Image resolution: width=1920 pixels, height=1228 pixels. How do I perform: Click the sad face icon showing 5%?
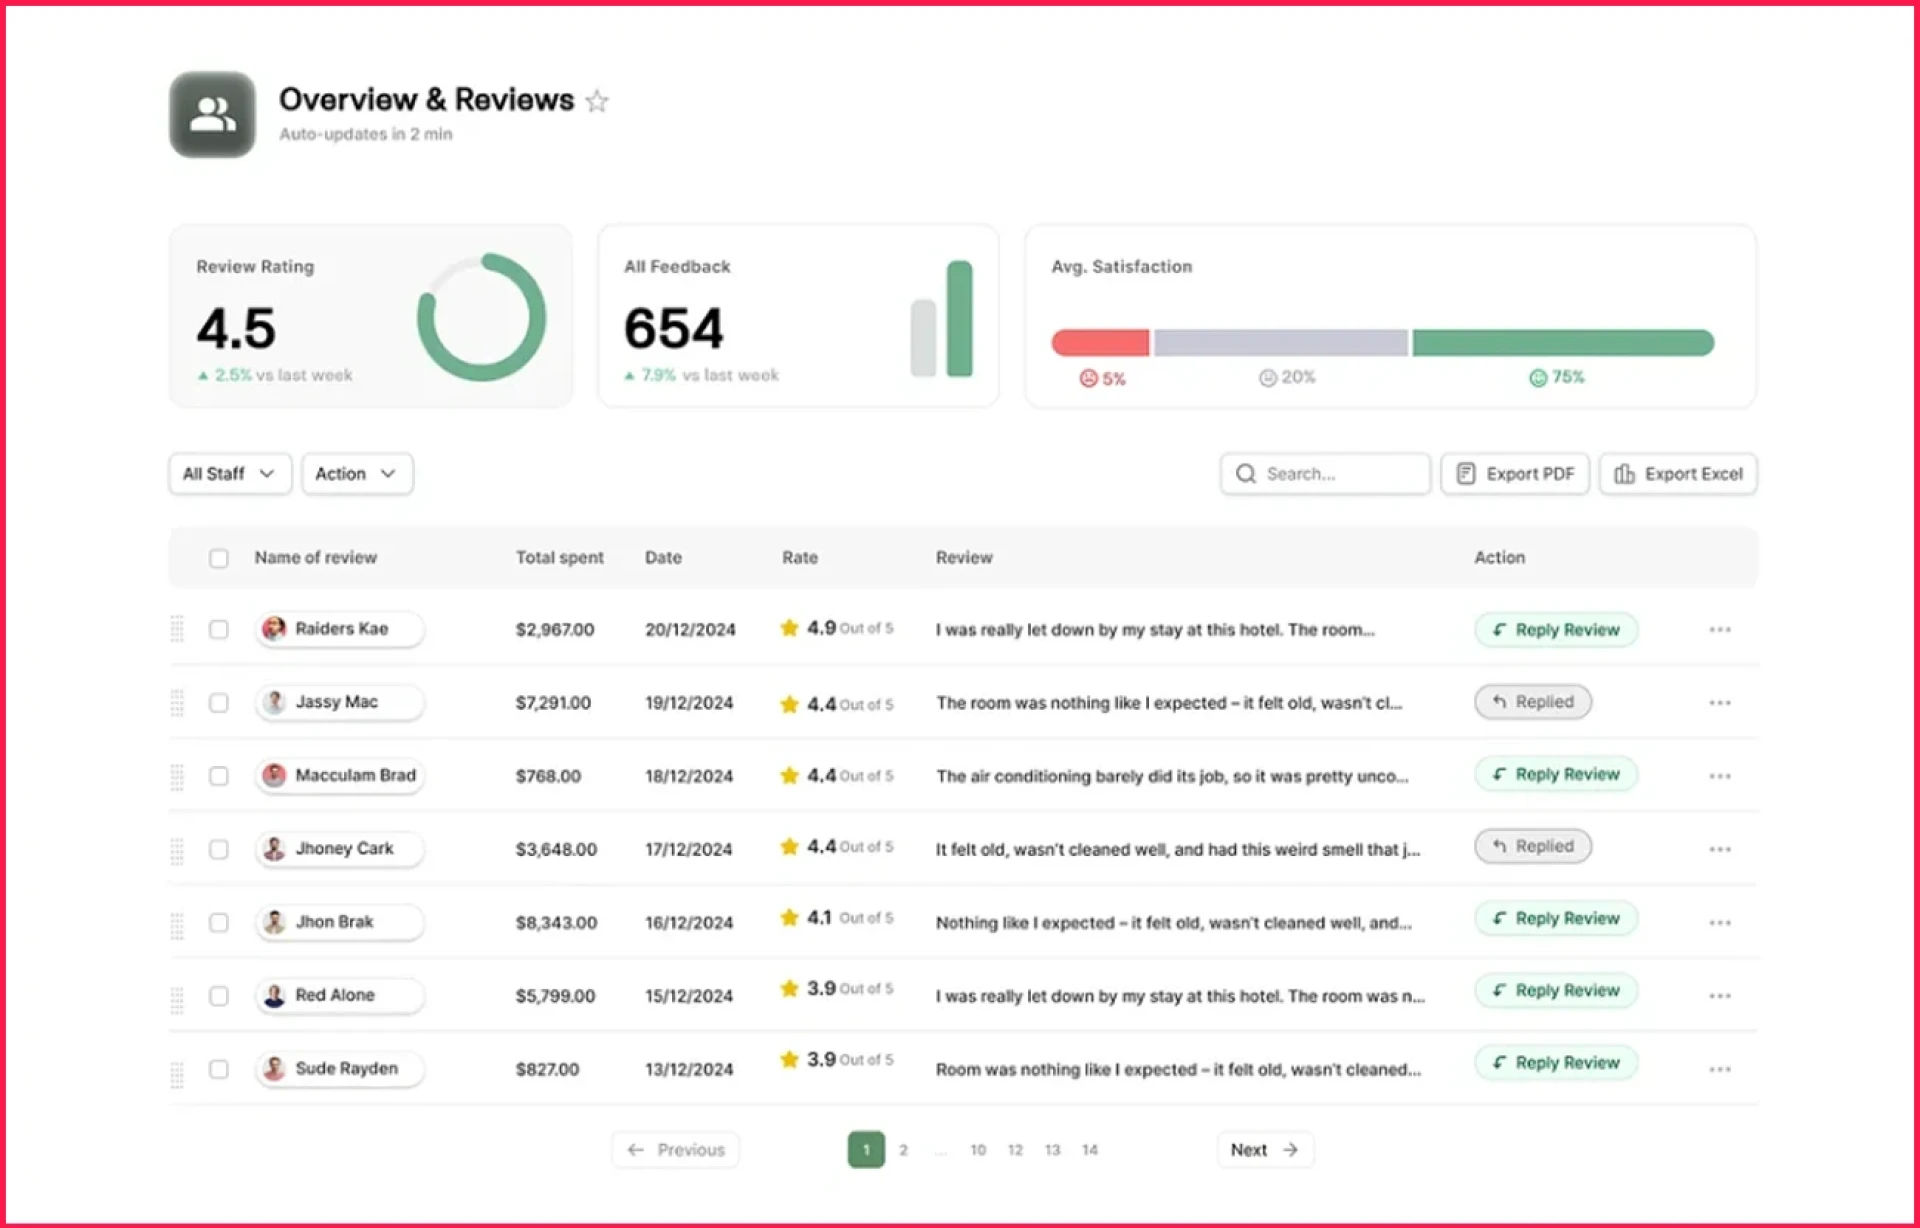click(x=1088, y=378)
